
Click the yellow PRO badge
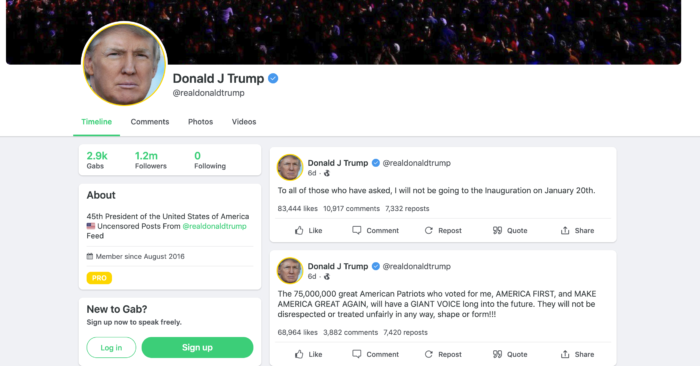(99, 278)
